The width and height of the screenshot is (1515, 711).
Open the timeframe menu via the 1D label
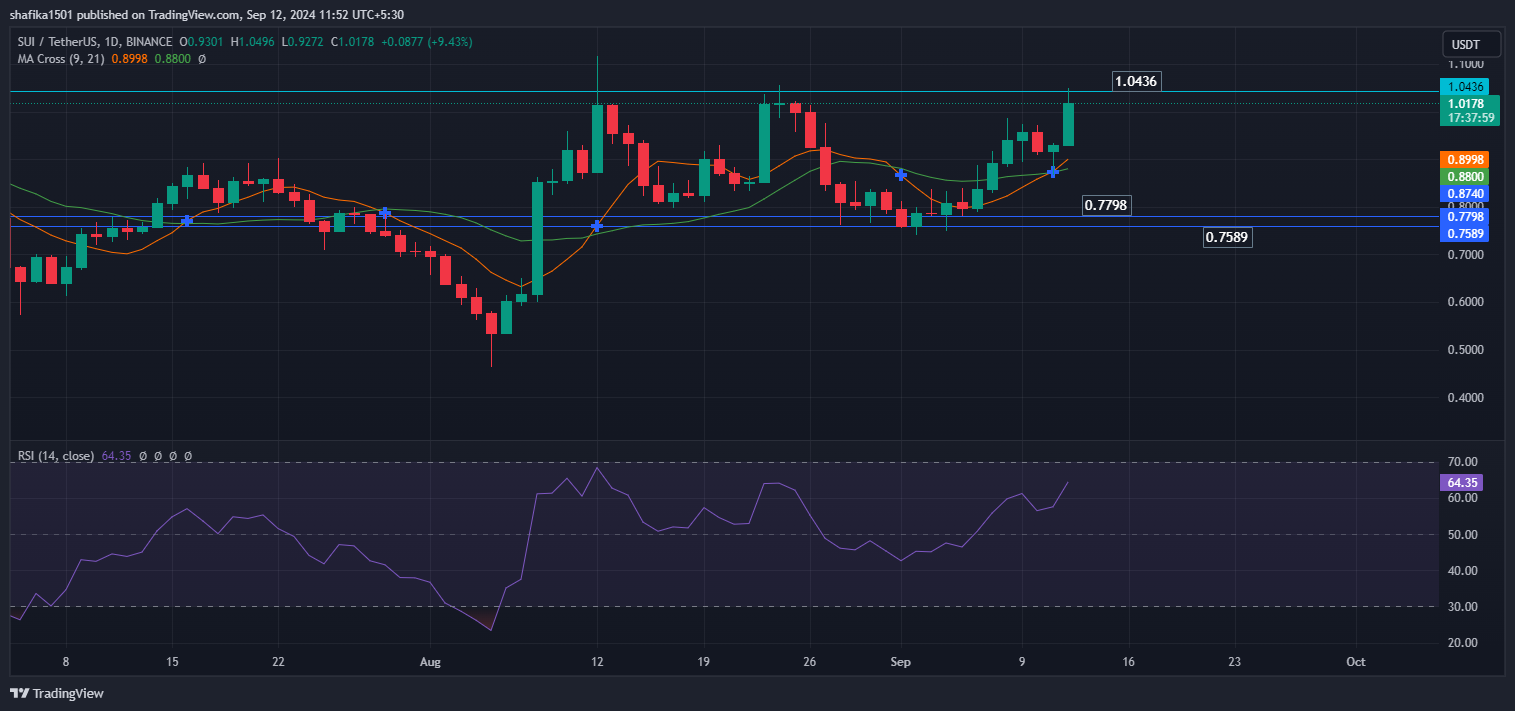pyautogui.click(x=112, y=41)
